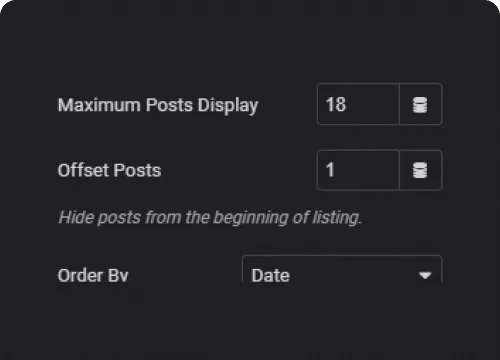Click the word 'Maximum' in the first label
This screenshot has height=360, width=500.
pyautogui.click(x=99, y=105)
